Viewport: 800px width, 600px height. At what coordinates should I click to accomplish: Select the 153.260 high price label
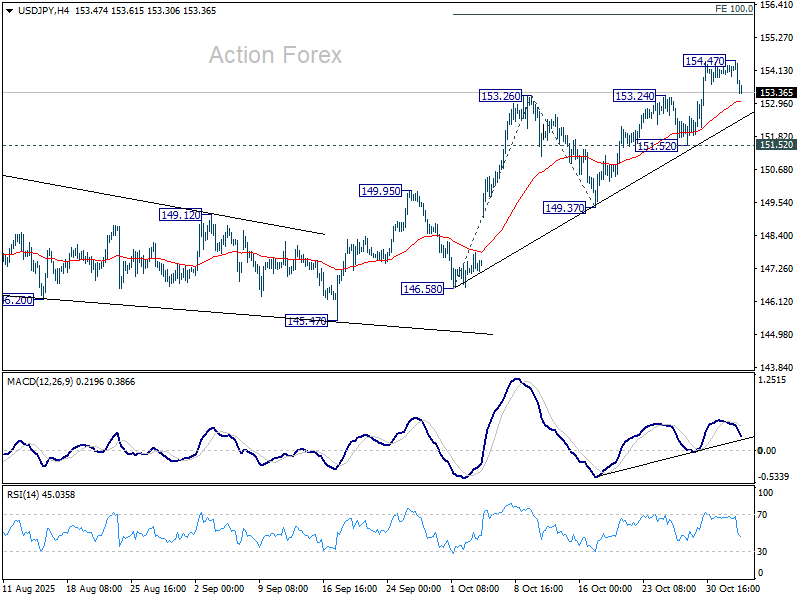[x=500, y=96]
